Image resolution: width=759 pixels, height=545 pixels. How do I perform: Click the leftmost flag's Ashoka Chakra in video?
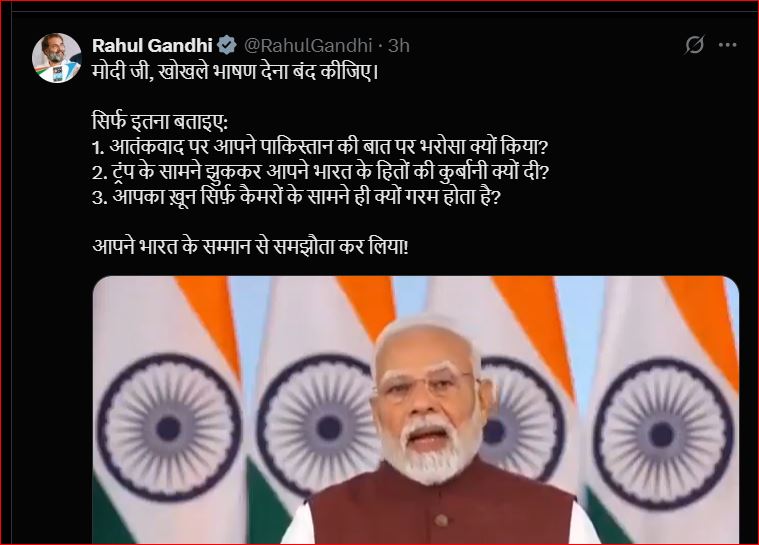(x=169, y=428)
